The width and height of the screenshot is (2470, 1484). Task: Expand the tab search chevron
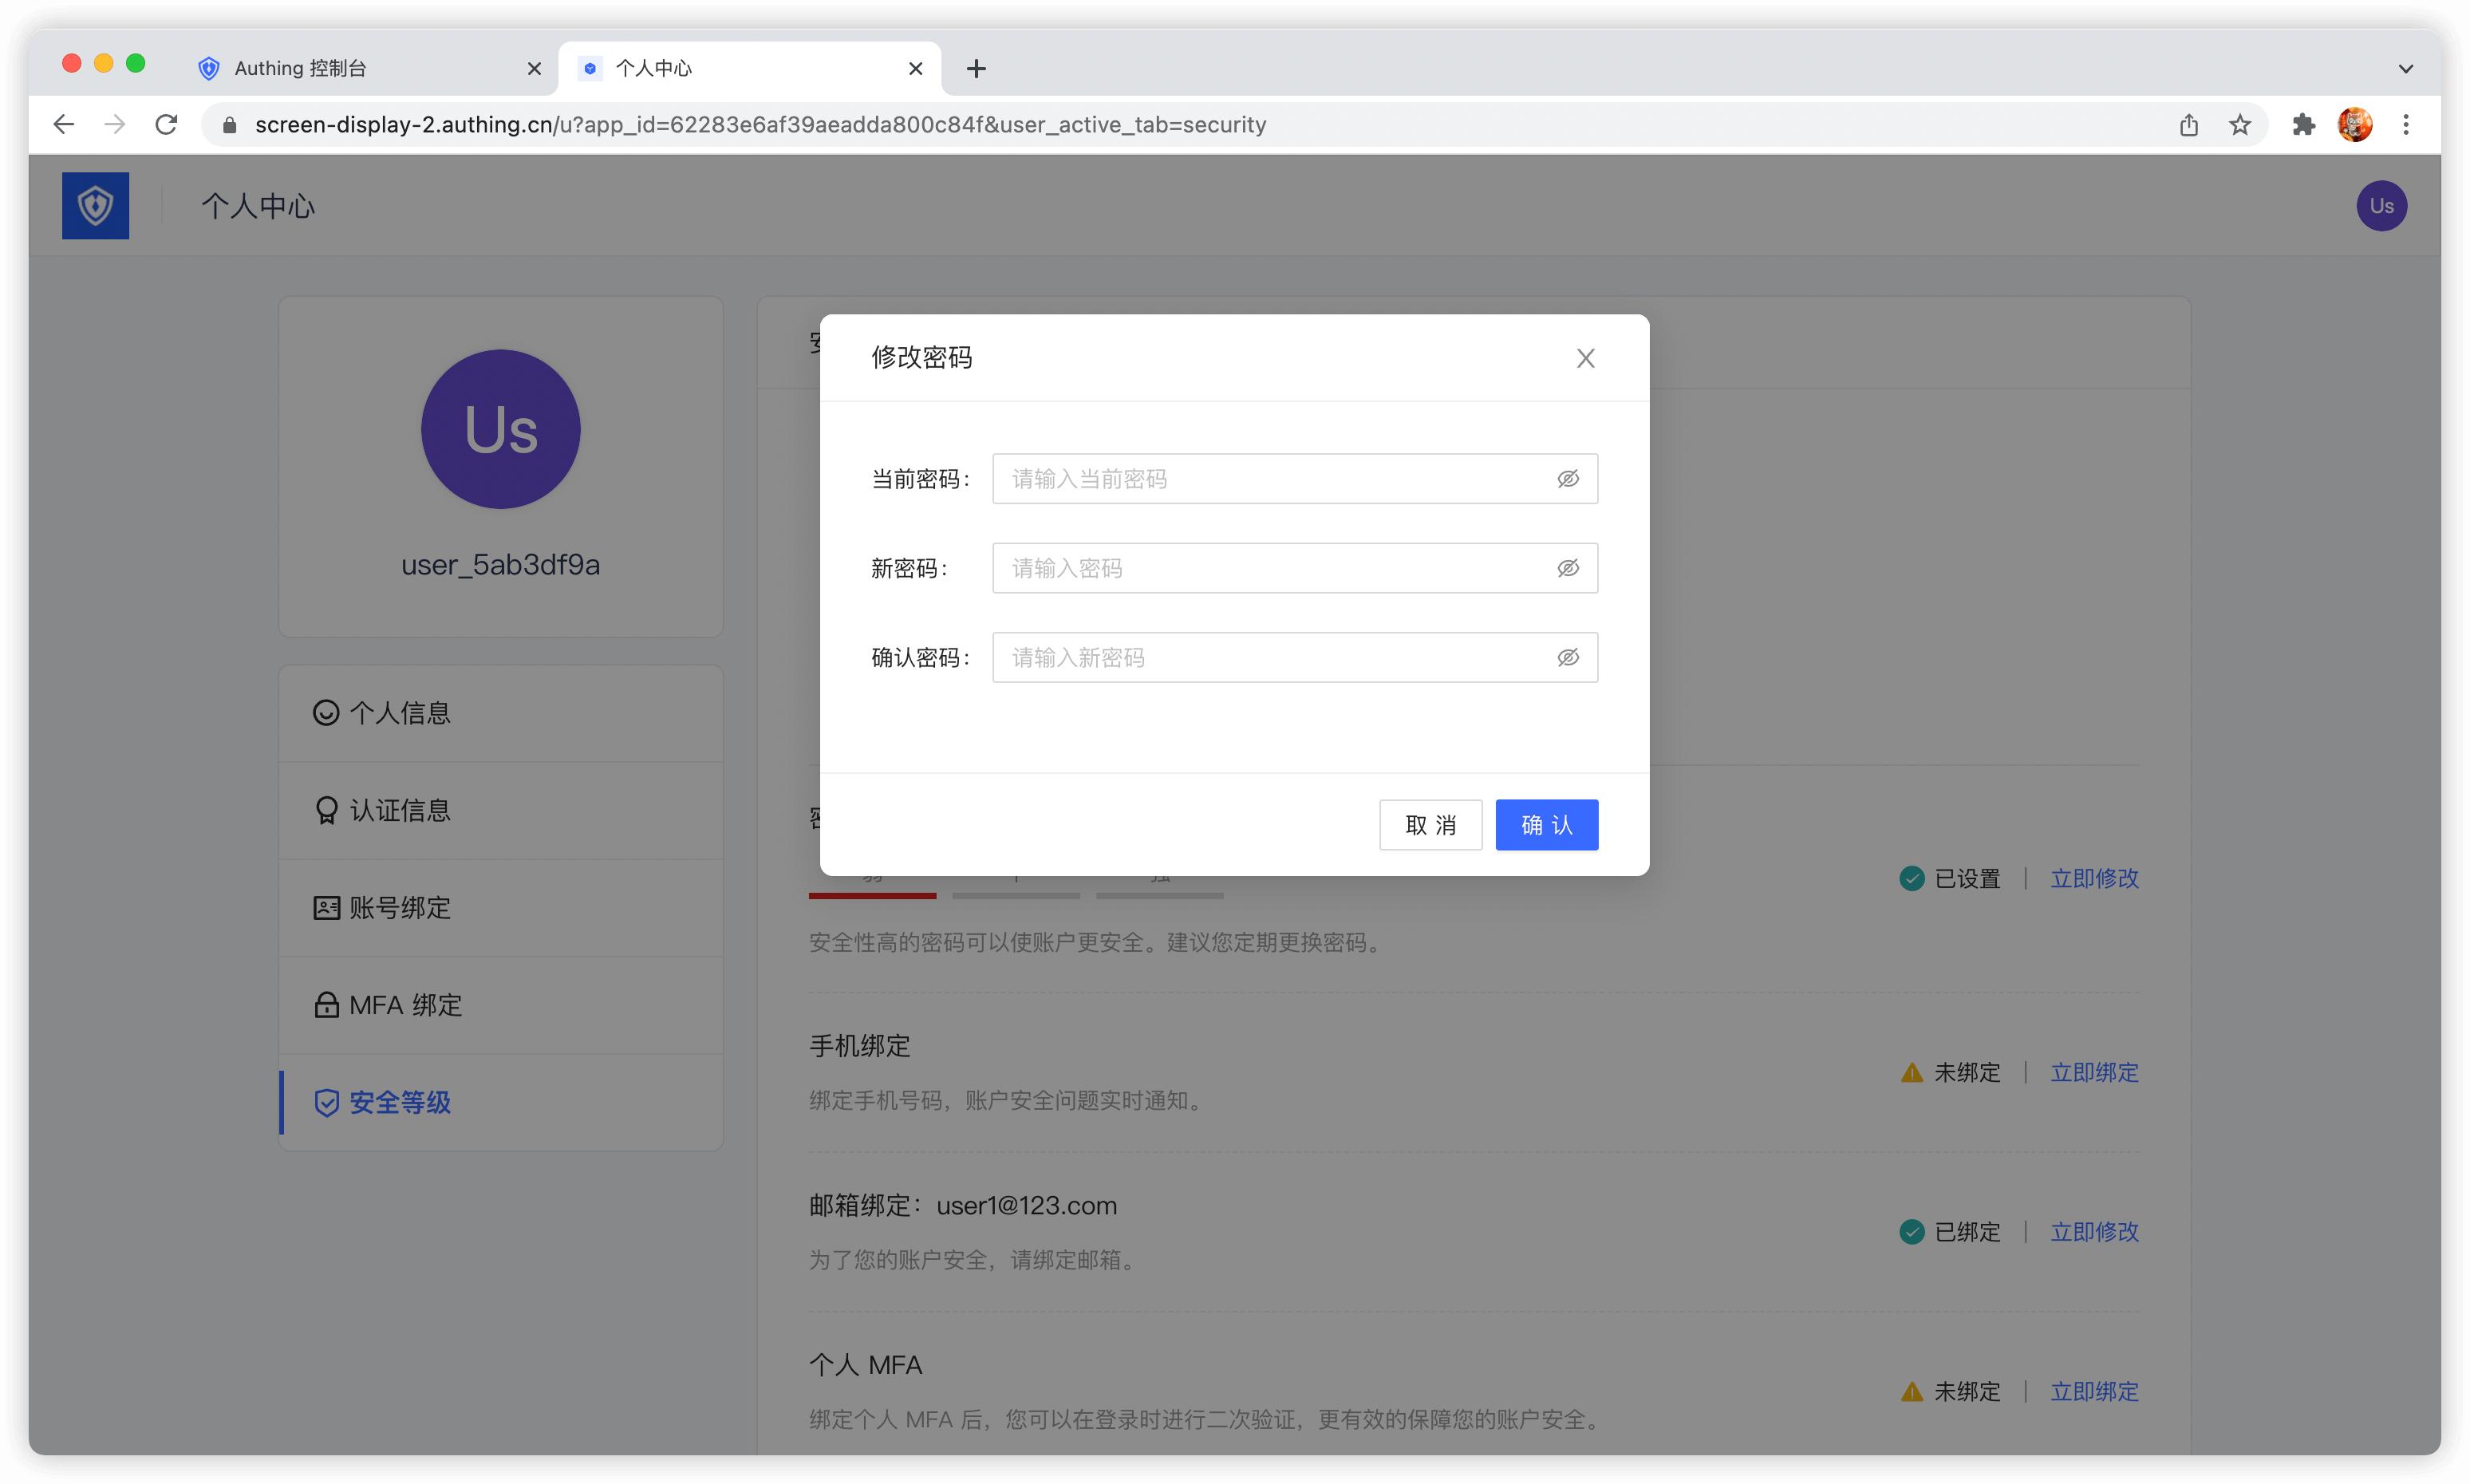pyautogui.click(x=2405, y=69)
